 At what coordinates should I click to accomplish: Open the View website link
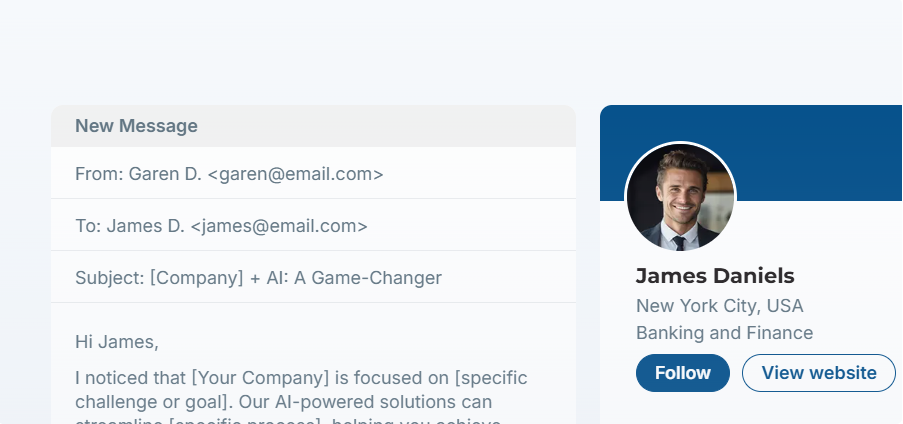tap(818, 373)
